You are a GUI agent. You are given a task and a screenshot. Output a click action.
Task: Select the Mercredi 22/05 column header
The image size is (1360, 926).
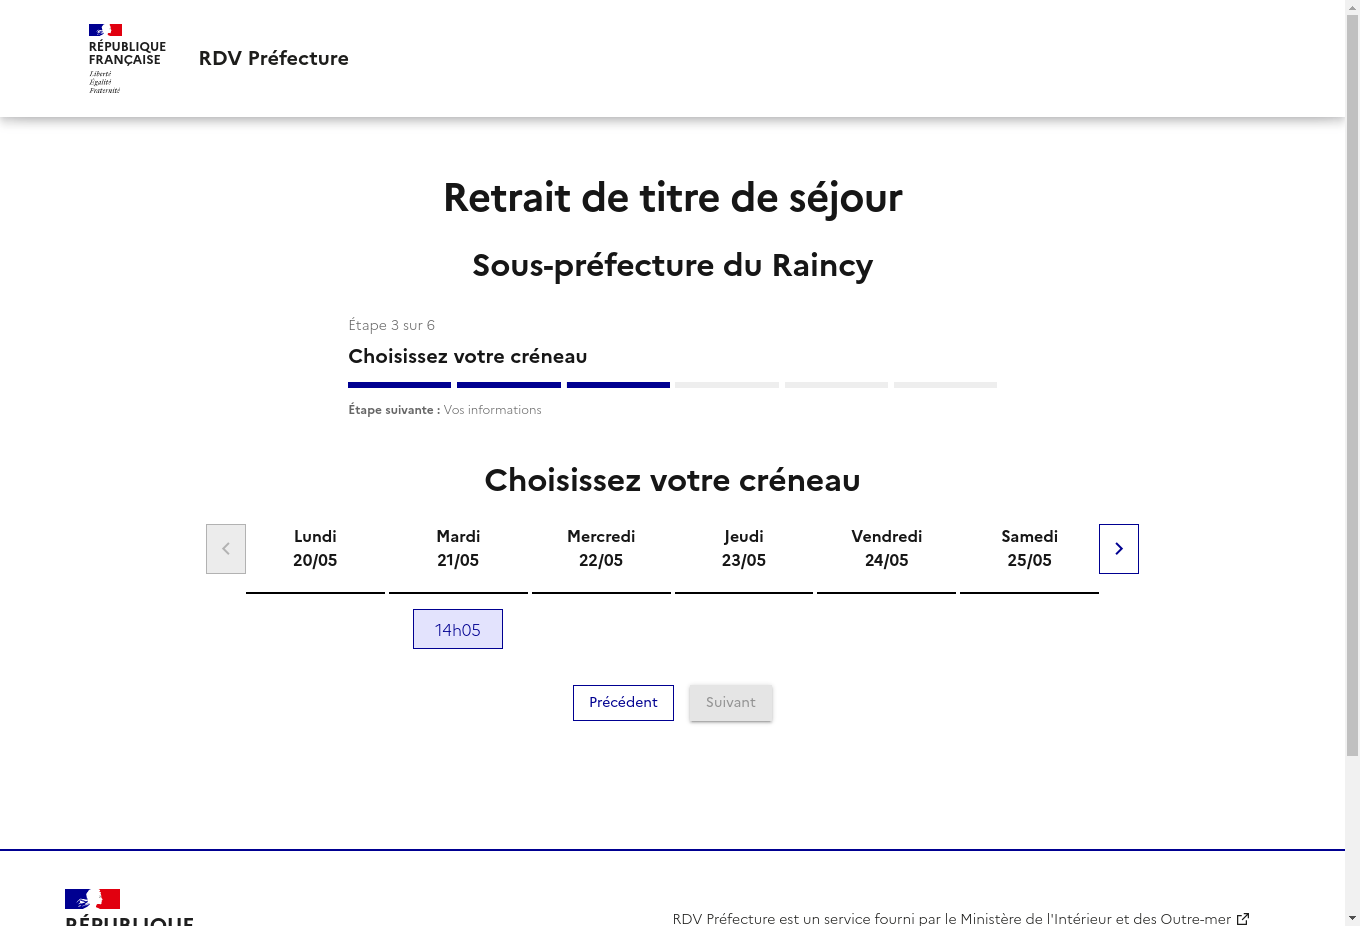coord(601,549)
